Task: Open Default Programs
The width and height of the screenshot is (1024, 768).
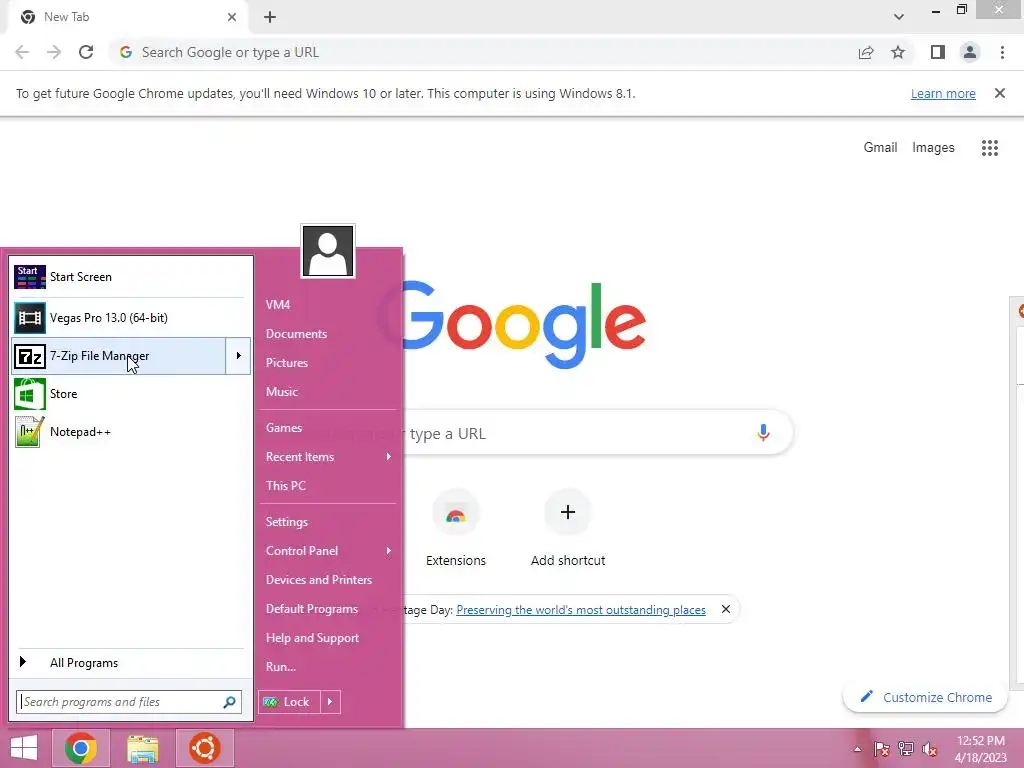Action: (x=312, y=609)
